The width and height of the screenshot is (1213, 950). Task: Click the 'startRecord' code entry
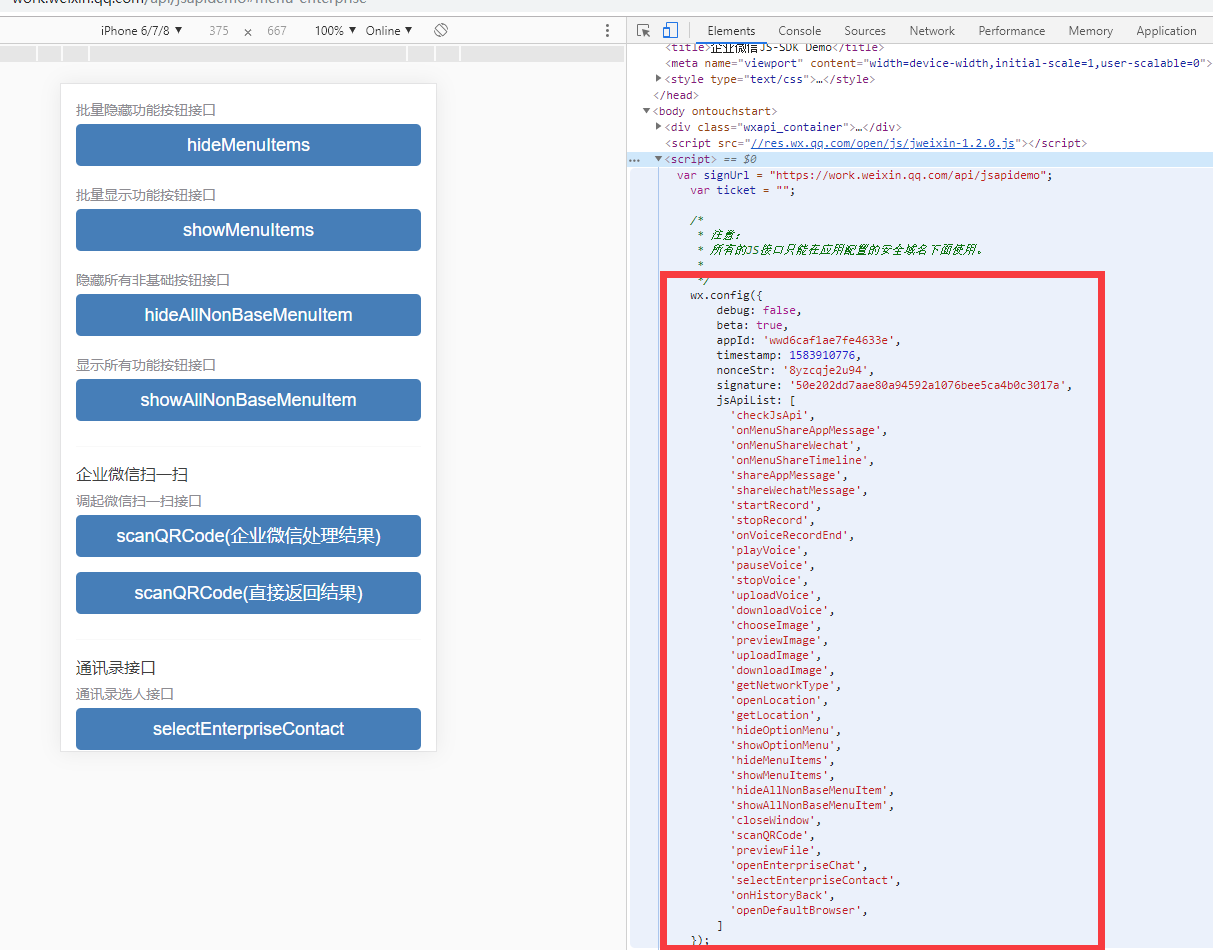pos(776,505)
